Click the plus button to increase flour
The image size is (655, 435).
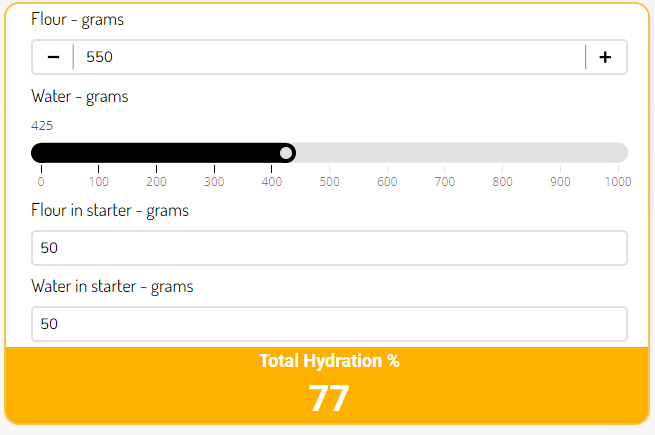605,57
